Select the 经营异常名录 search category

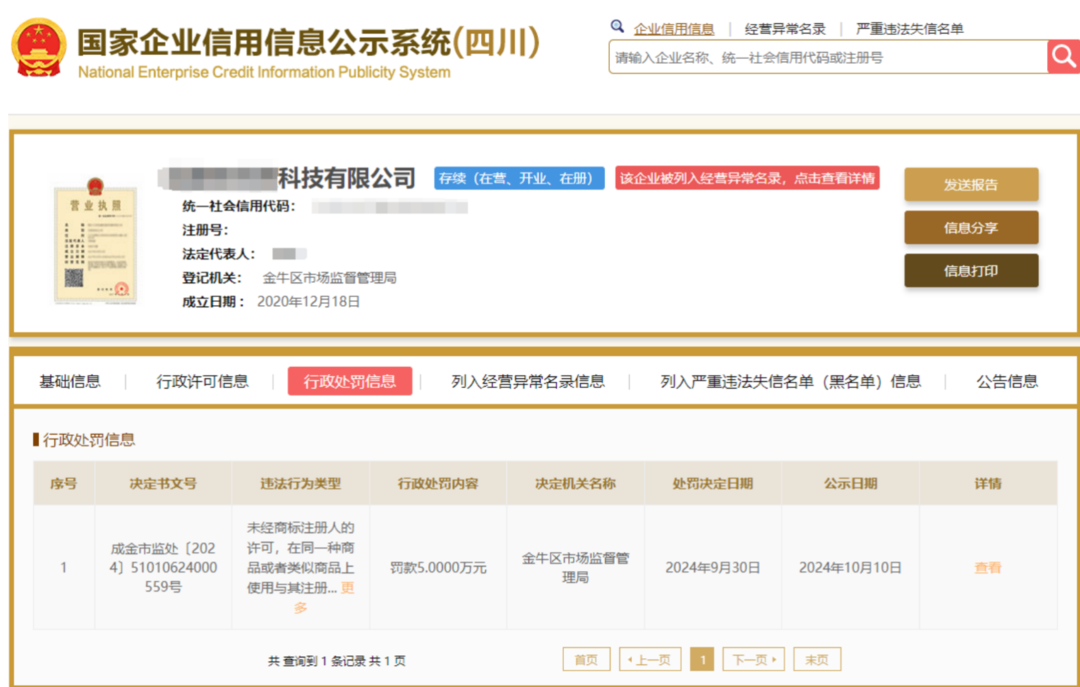785,29
